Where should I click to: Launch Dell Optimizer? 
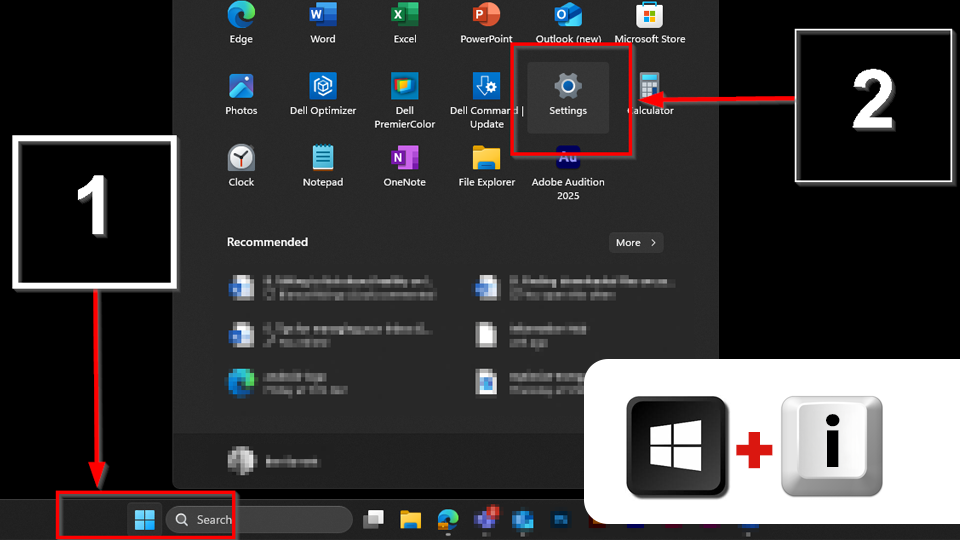tap(323, 95)
